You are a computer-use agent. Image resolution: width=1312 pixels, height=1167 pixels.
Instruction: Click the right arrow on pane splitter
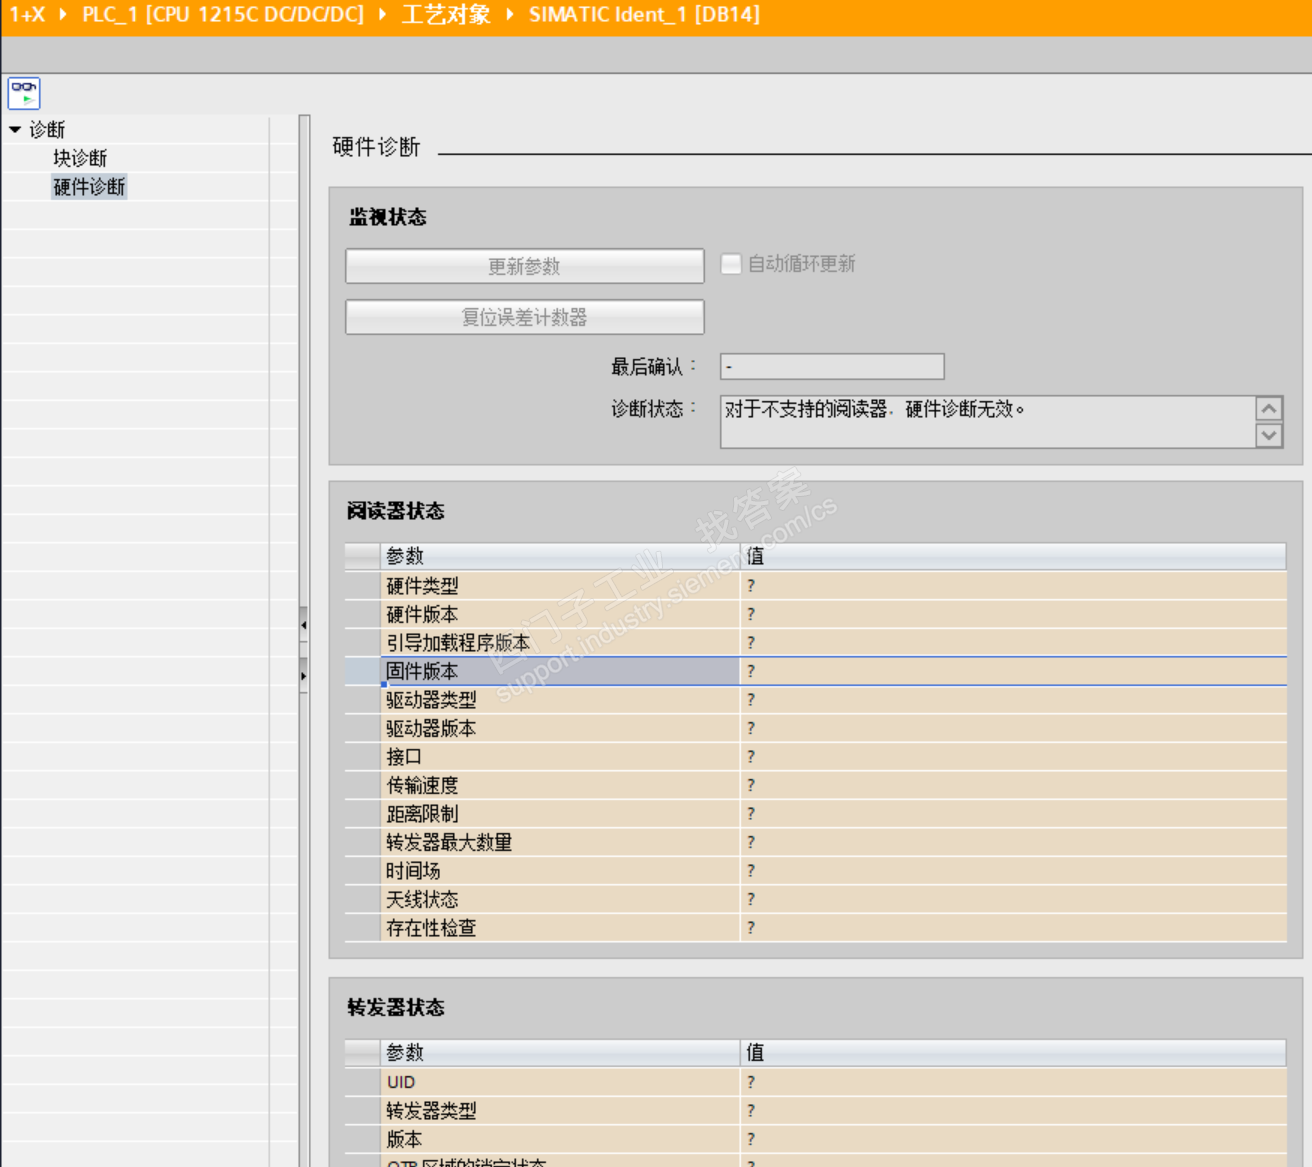tap(304, 676)
